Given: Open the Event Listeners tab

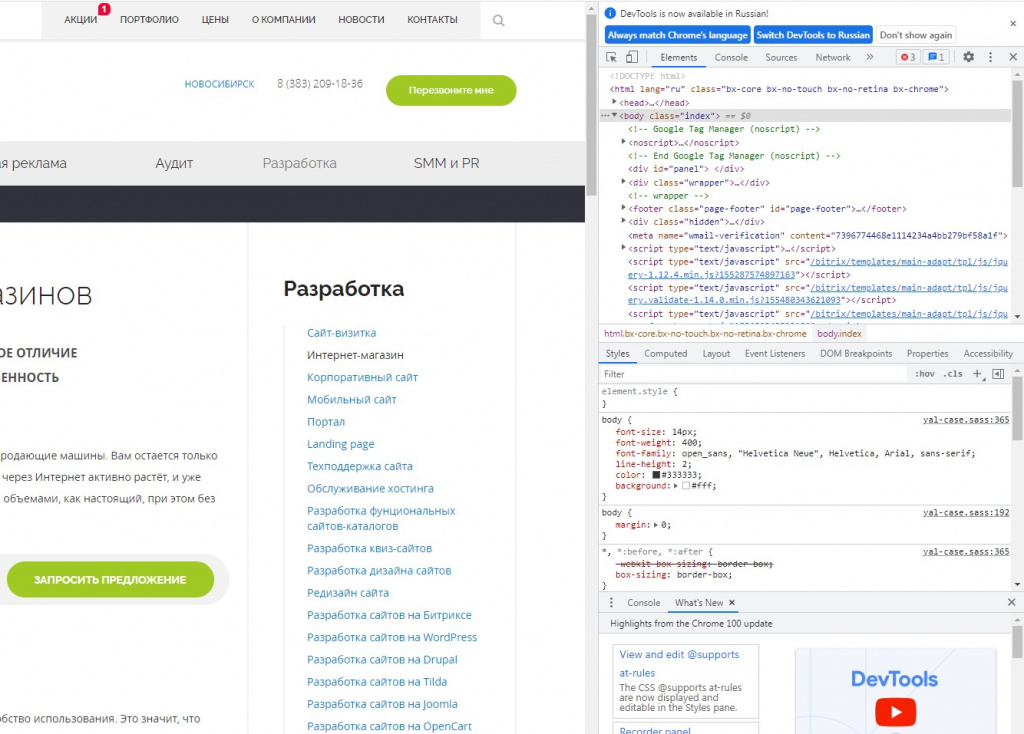Looking at the screenshot, I should [775, 353].
